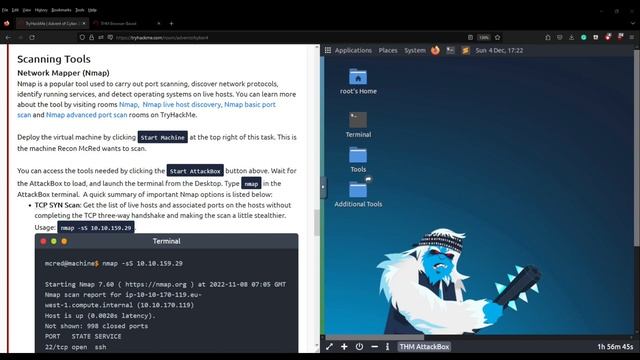Click the padlock site security icon

tap(91, 37)
